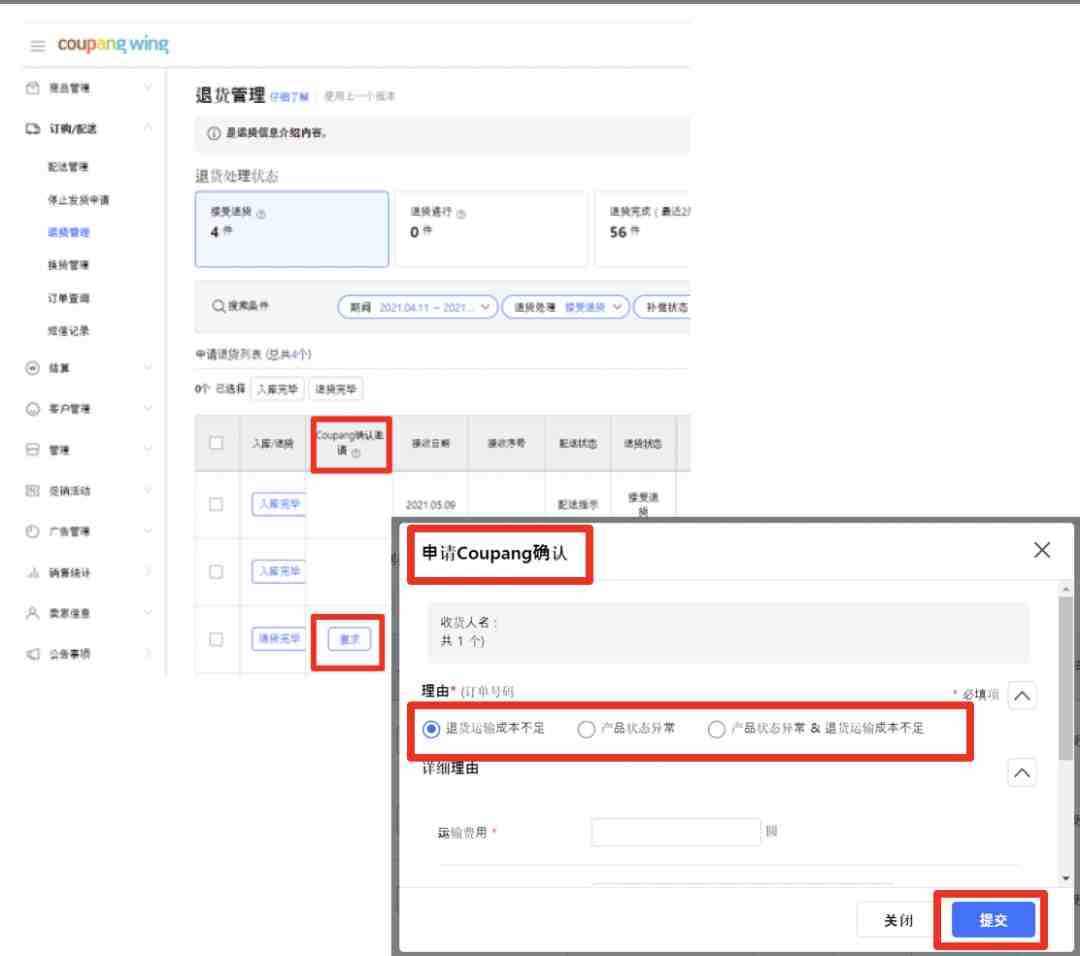Image resolution: width=1080 pixels, height=956 pixels.
Task: Tick the select-all checkbox in table header
Action: [216, 443]
